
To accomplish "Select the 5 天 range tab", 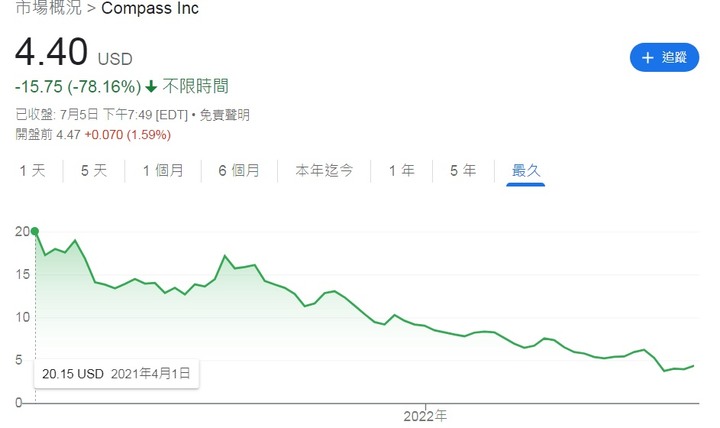I will 93,170.
